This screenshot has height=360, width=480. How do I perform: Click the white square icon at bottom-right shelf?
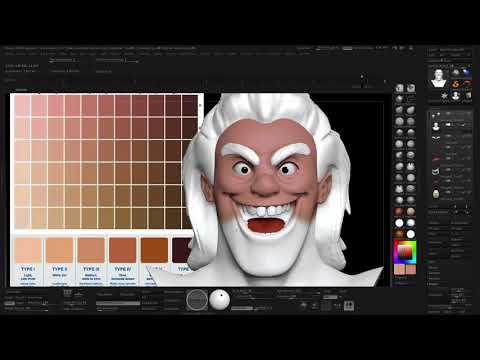coord(349,306)
